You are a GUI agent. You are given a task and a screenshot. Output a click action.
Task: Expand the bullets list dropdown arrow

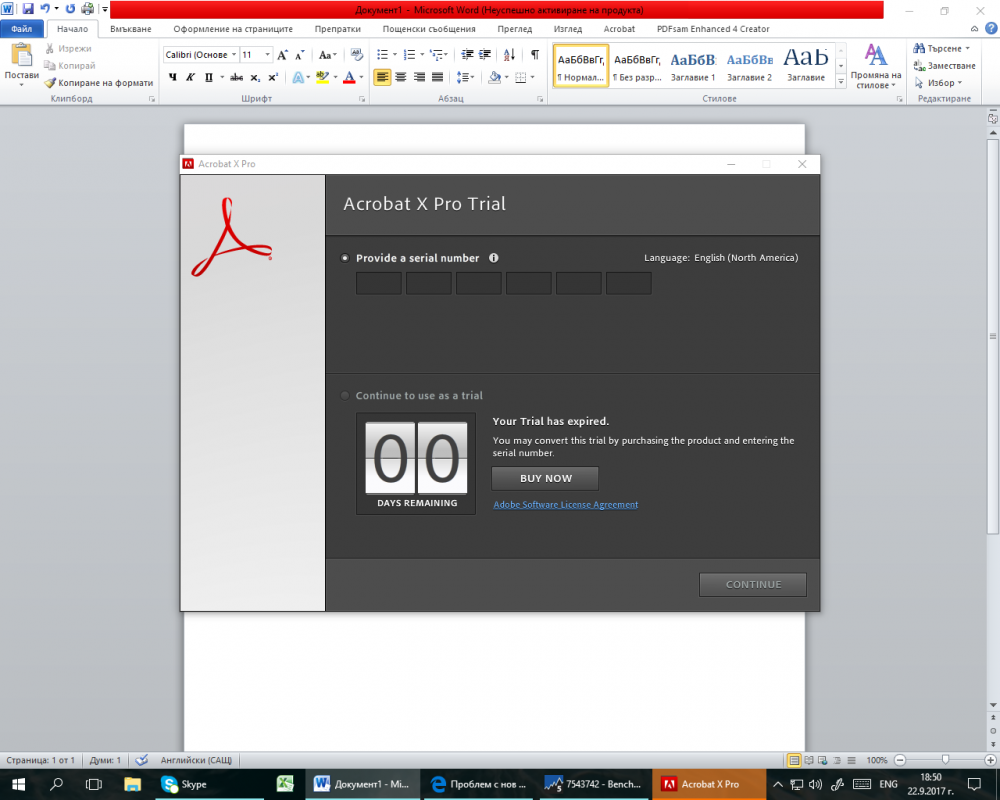click(395, 55)
